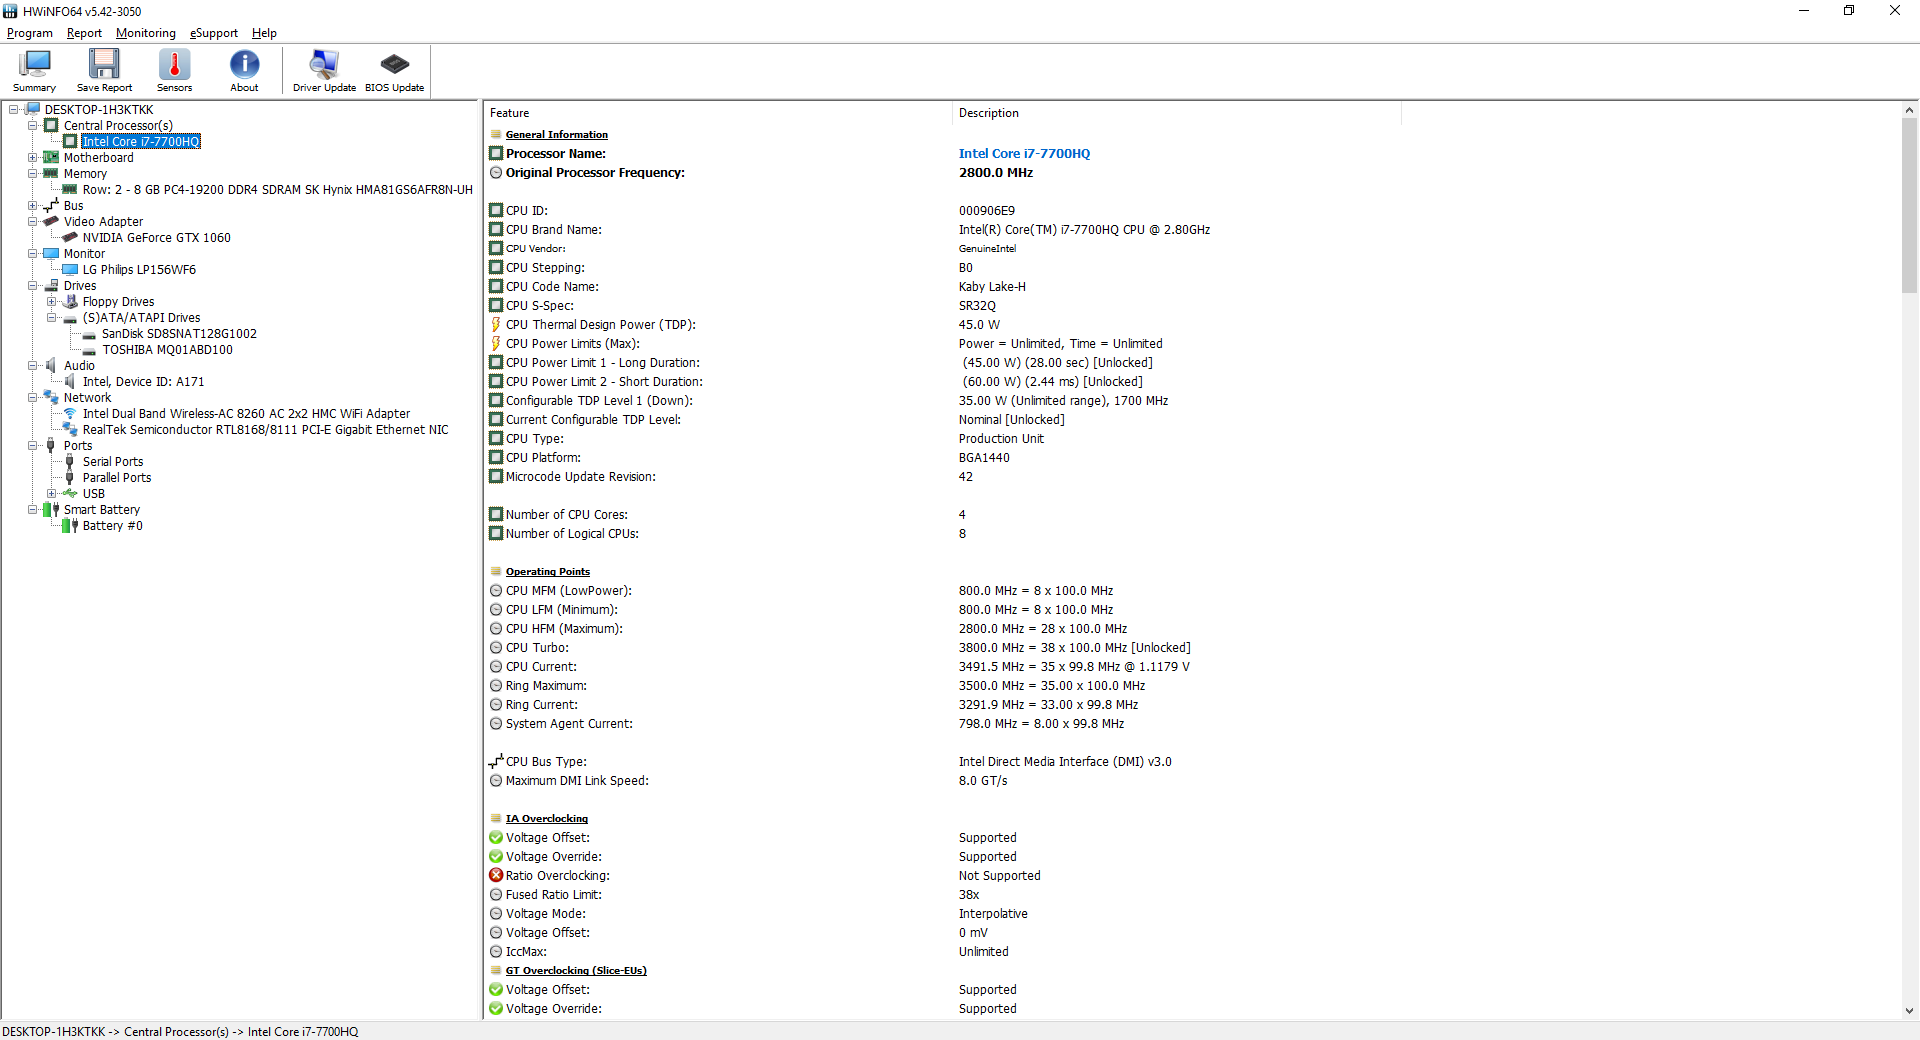Click the scrollbar up arrow
The height and width of the screenshot is (1040, 1920).
[1909, 110]
